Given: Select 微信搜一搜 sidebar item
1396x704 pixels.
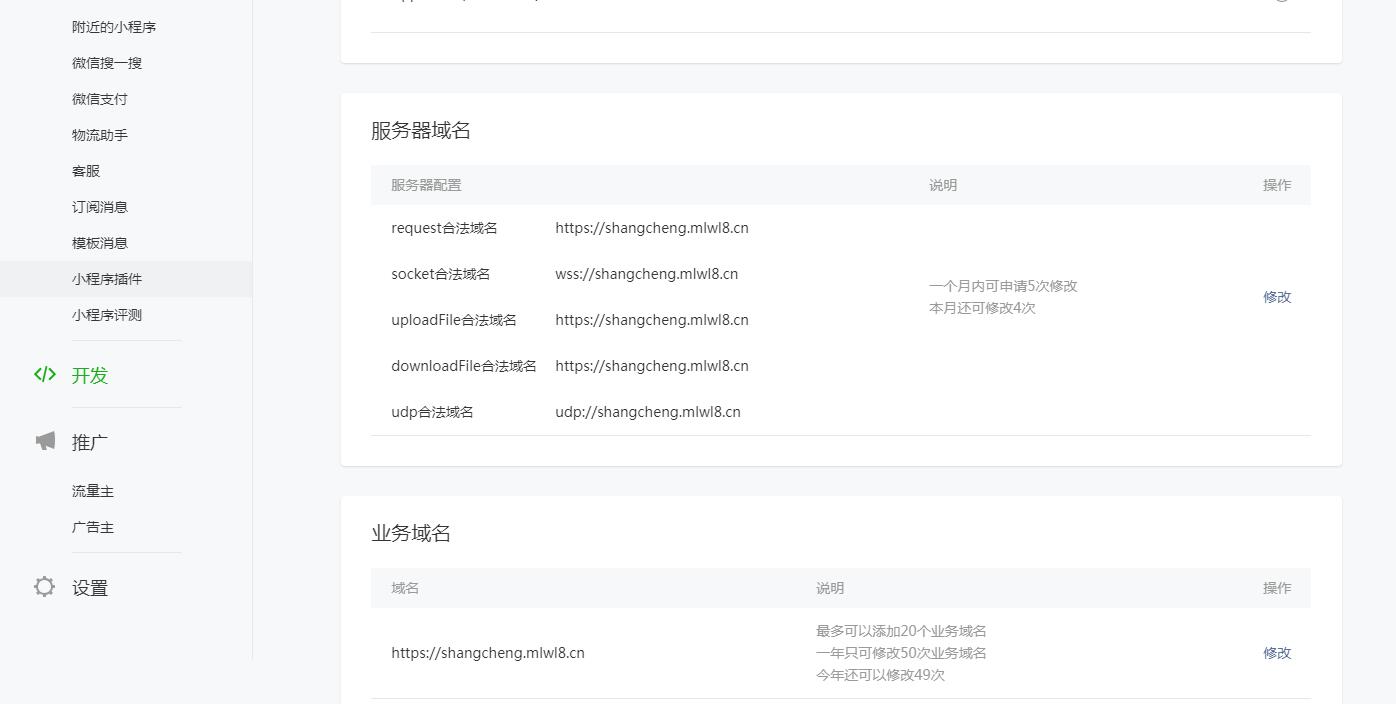Looking at the screenshot, I should (107, 63).
